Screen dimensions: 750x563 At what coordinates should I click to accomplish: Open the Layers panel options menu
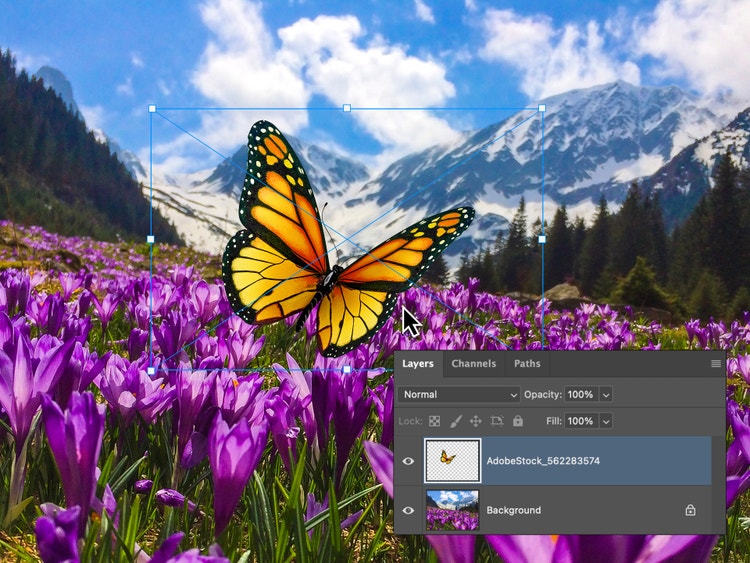(x=716, y=364)
